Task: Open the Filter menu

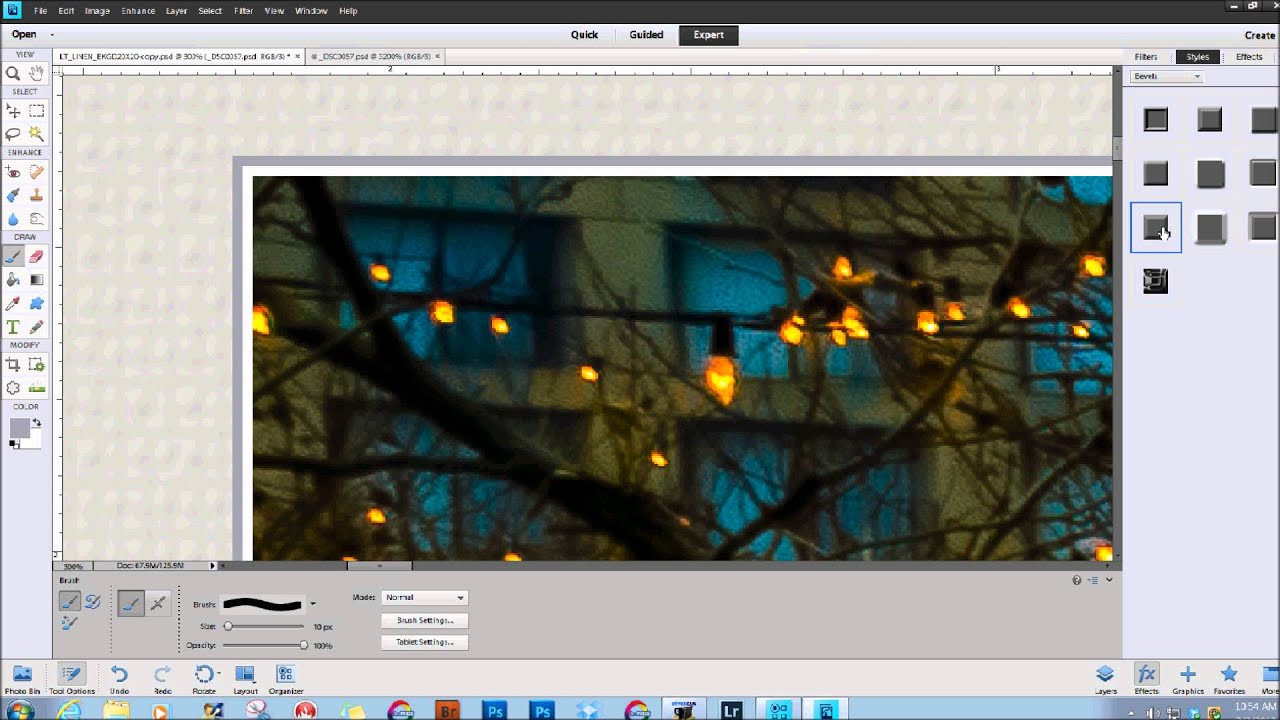Action: (243, 10)
